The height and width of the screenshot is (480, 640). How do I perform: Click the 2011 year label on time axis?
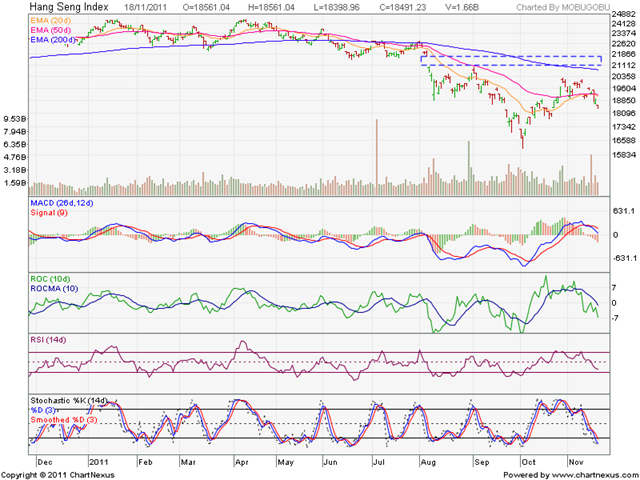[x=99, y=462]
